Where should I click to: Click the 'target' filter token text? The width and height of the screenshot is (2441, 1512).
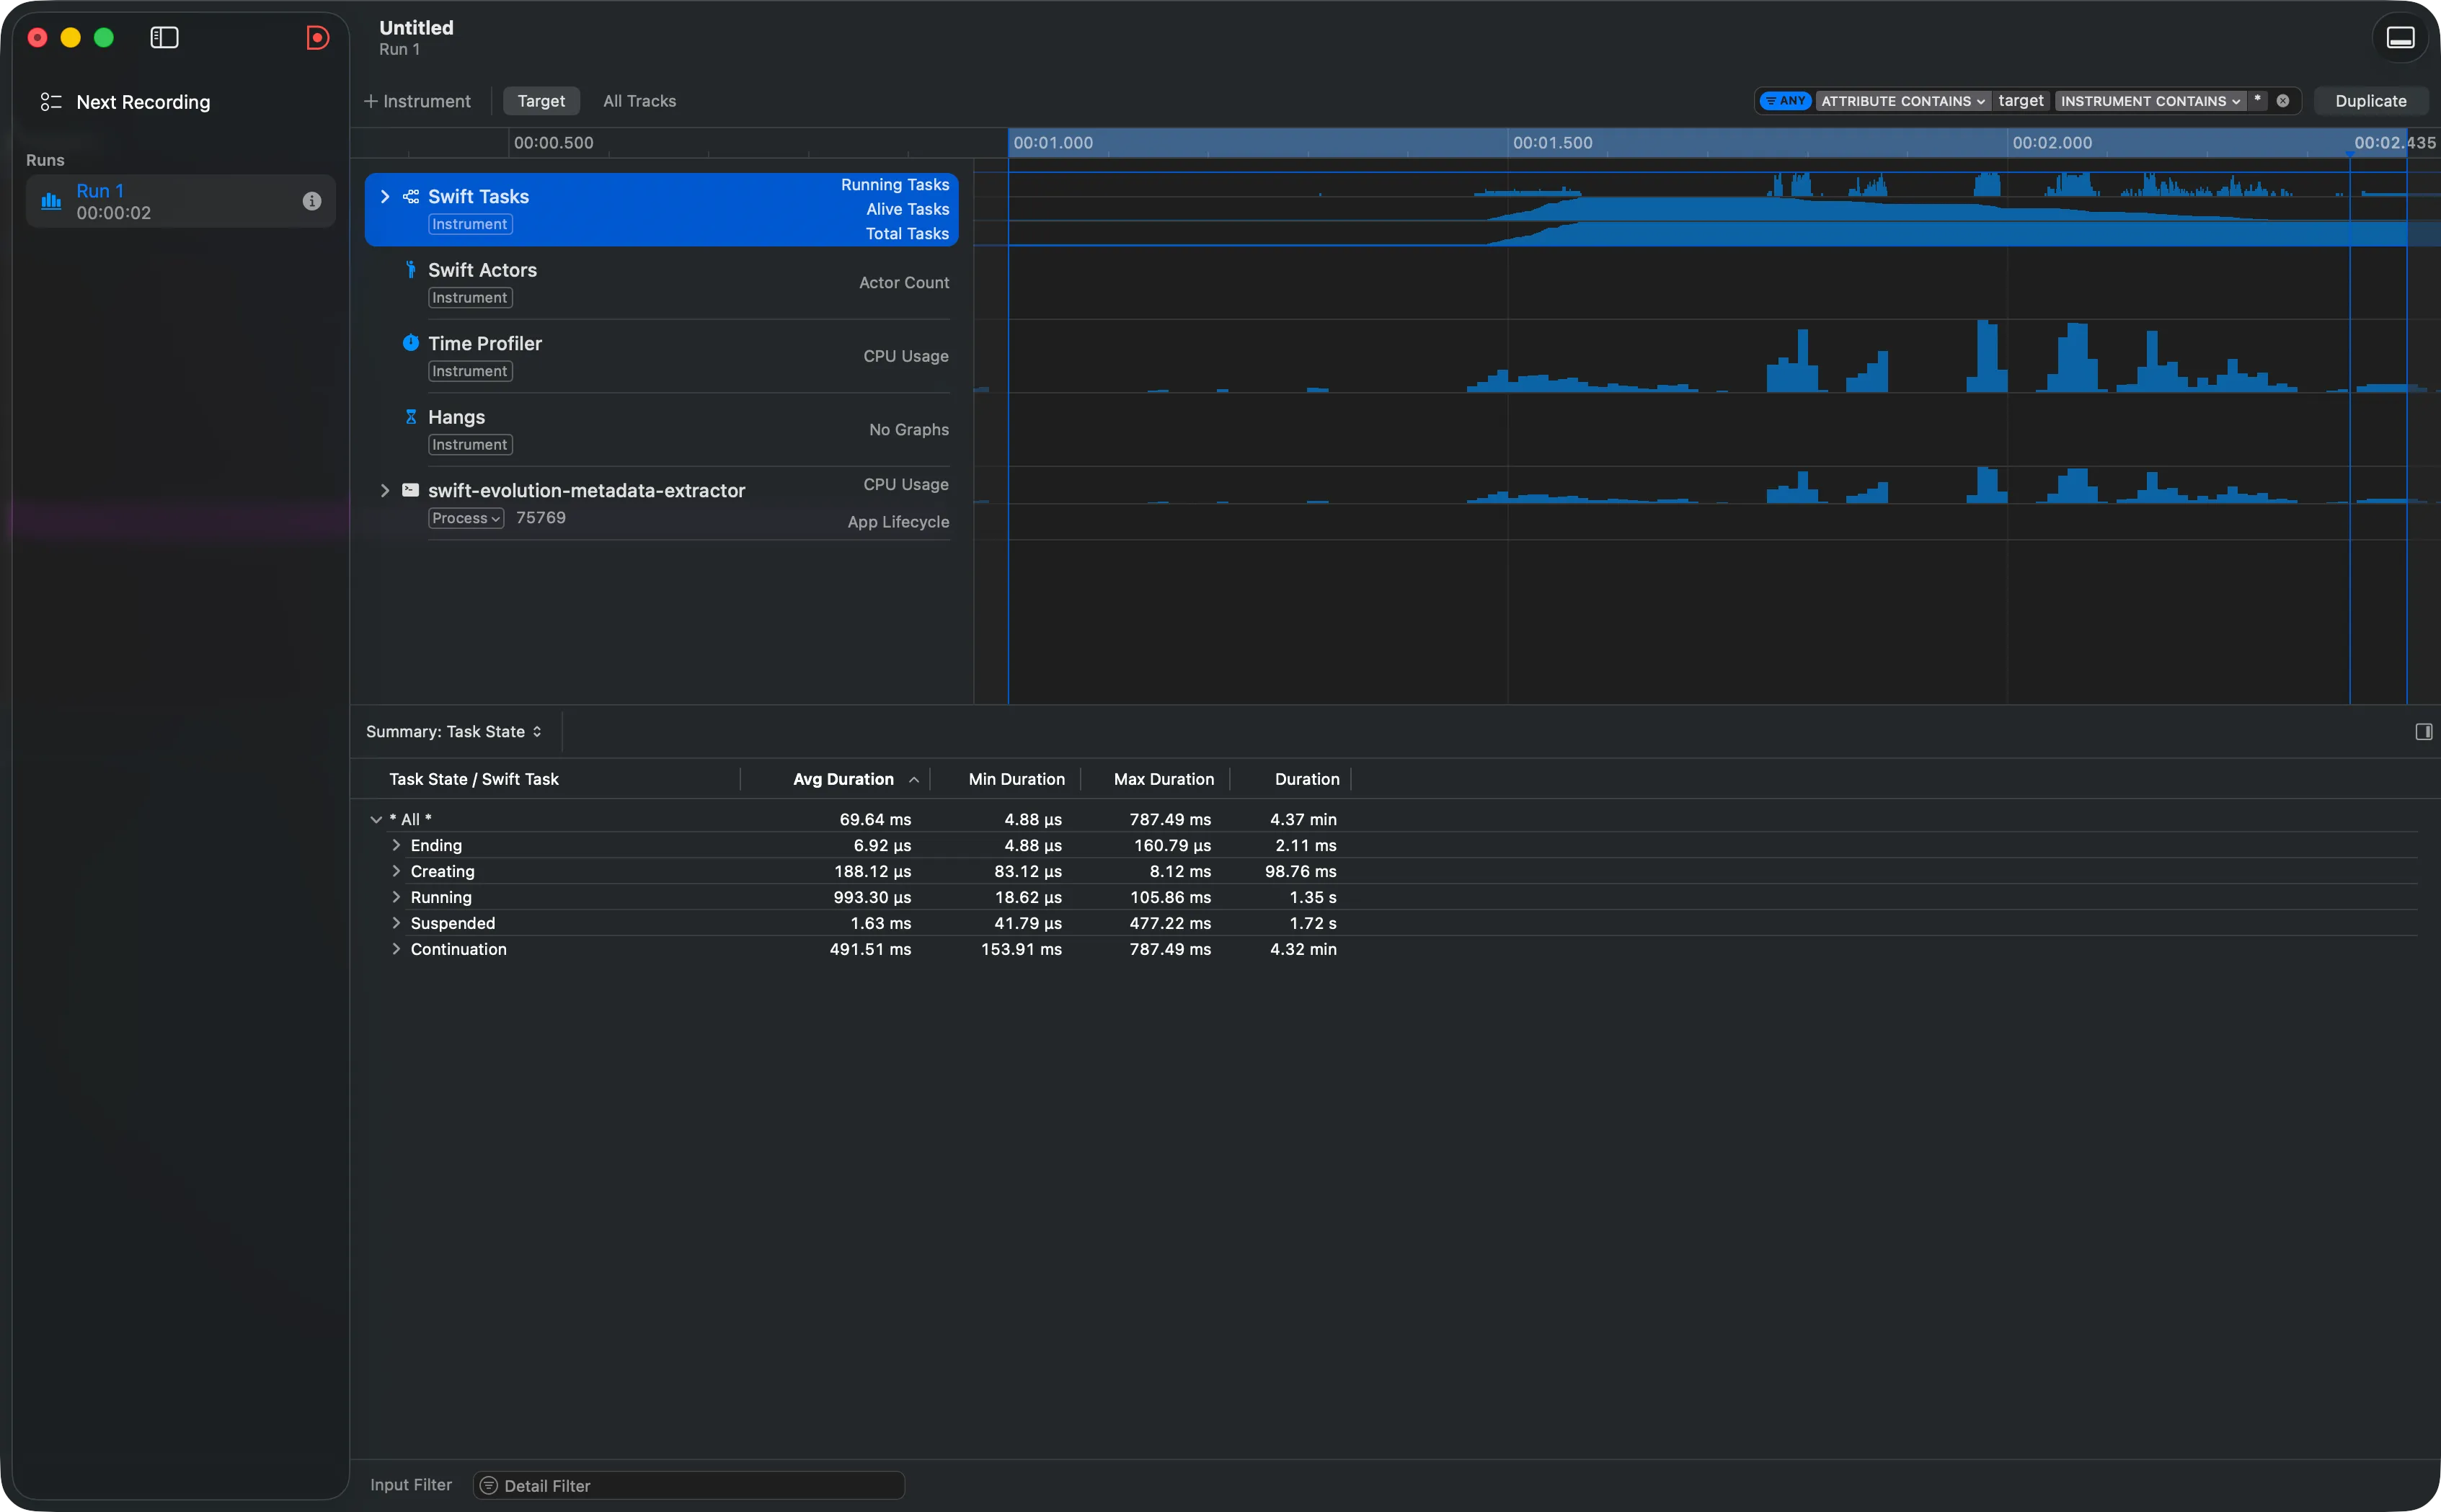pyautogui.click(x=2020, y=101)
